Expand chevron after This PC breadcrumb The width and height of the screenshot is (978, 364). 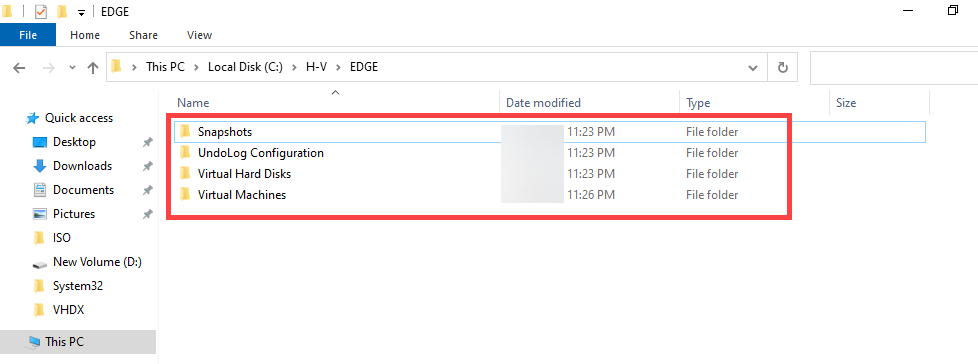pos(196,67)
